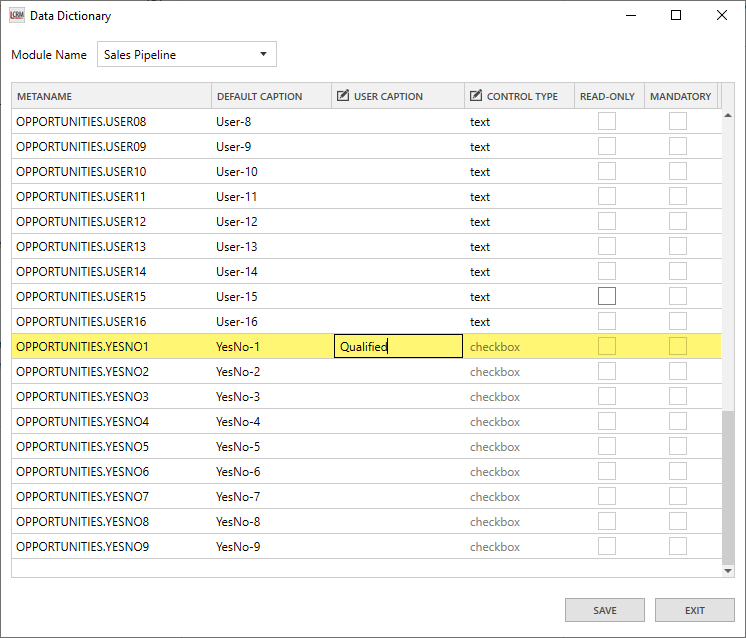Click the CRM app icon in title bar

point(16,15)
